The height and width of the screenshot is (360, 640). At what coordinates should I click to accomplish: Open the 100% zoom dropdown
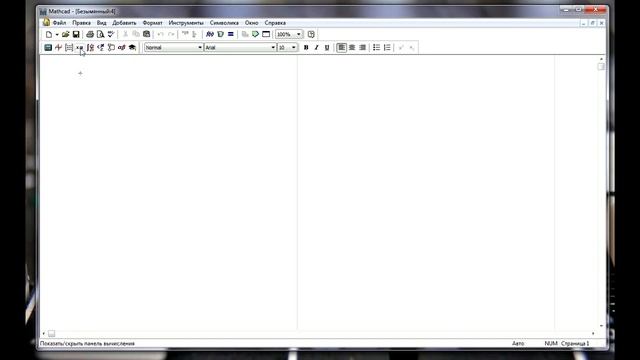299,34
